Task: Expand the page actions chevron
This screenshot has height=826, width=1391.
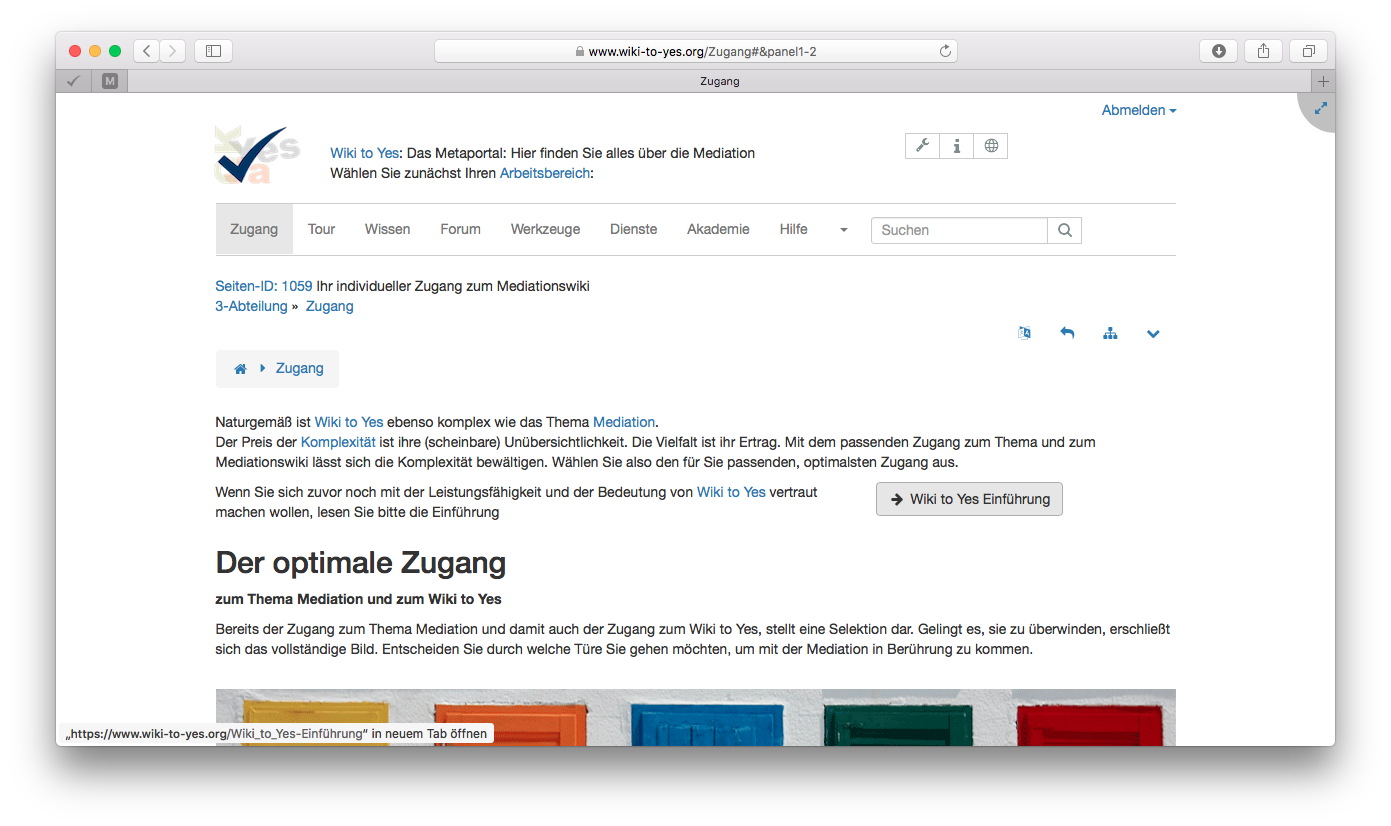Action: coord(1153,333)
